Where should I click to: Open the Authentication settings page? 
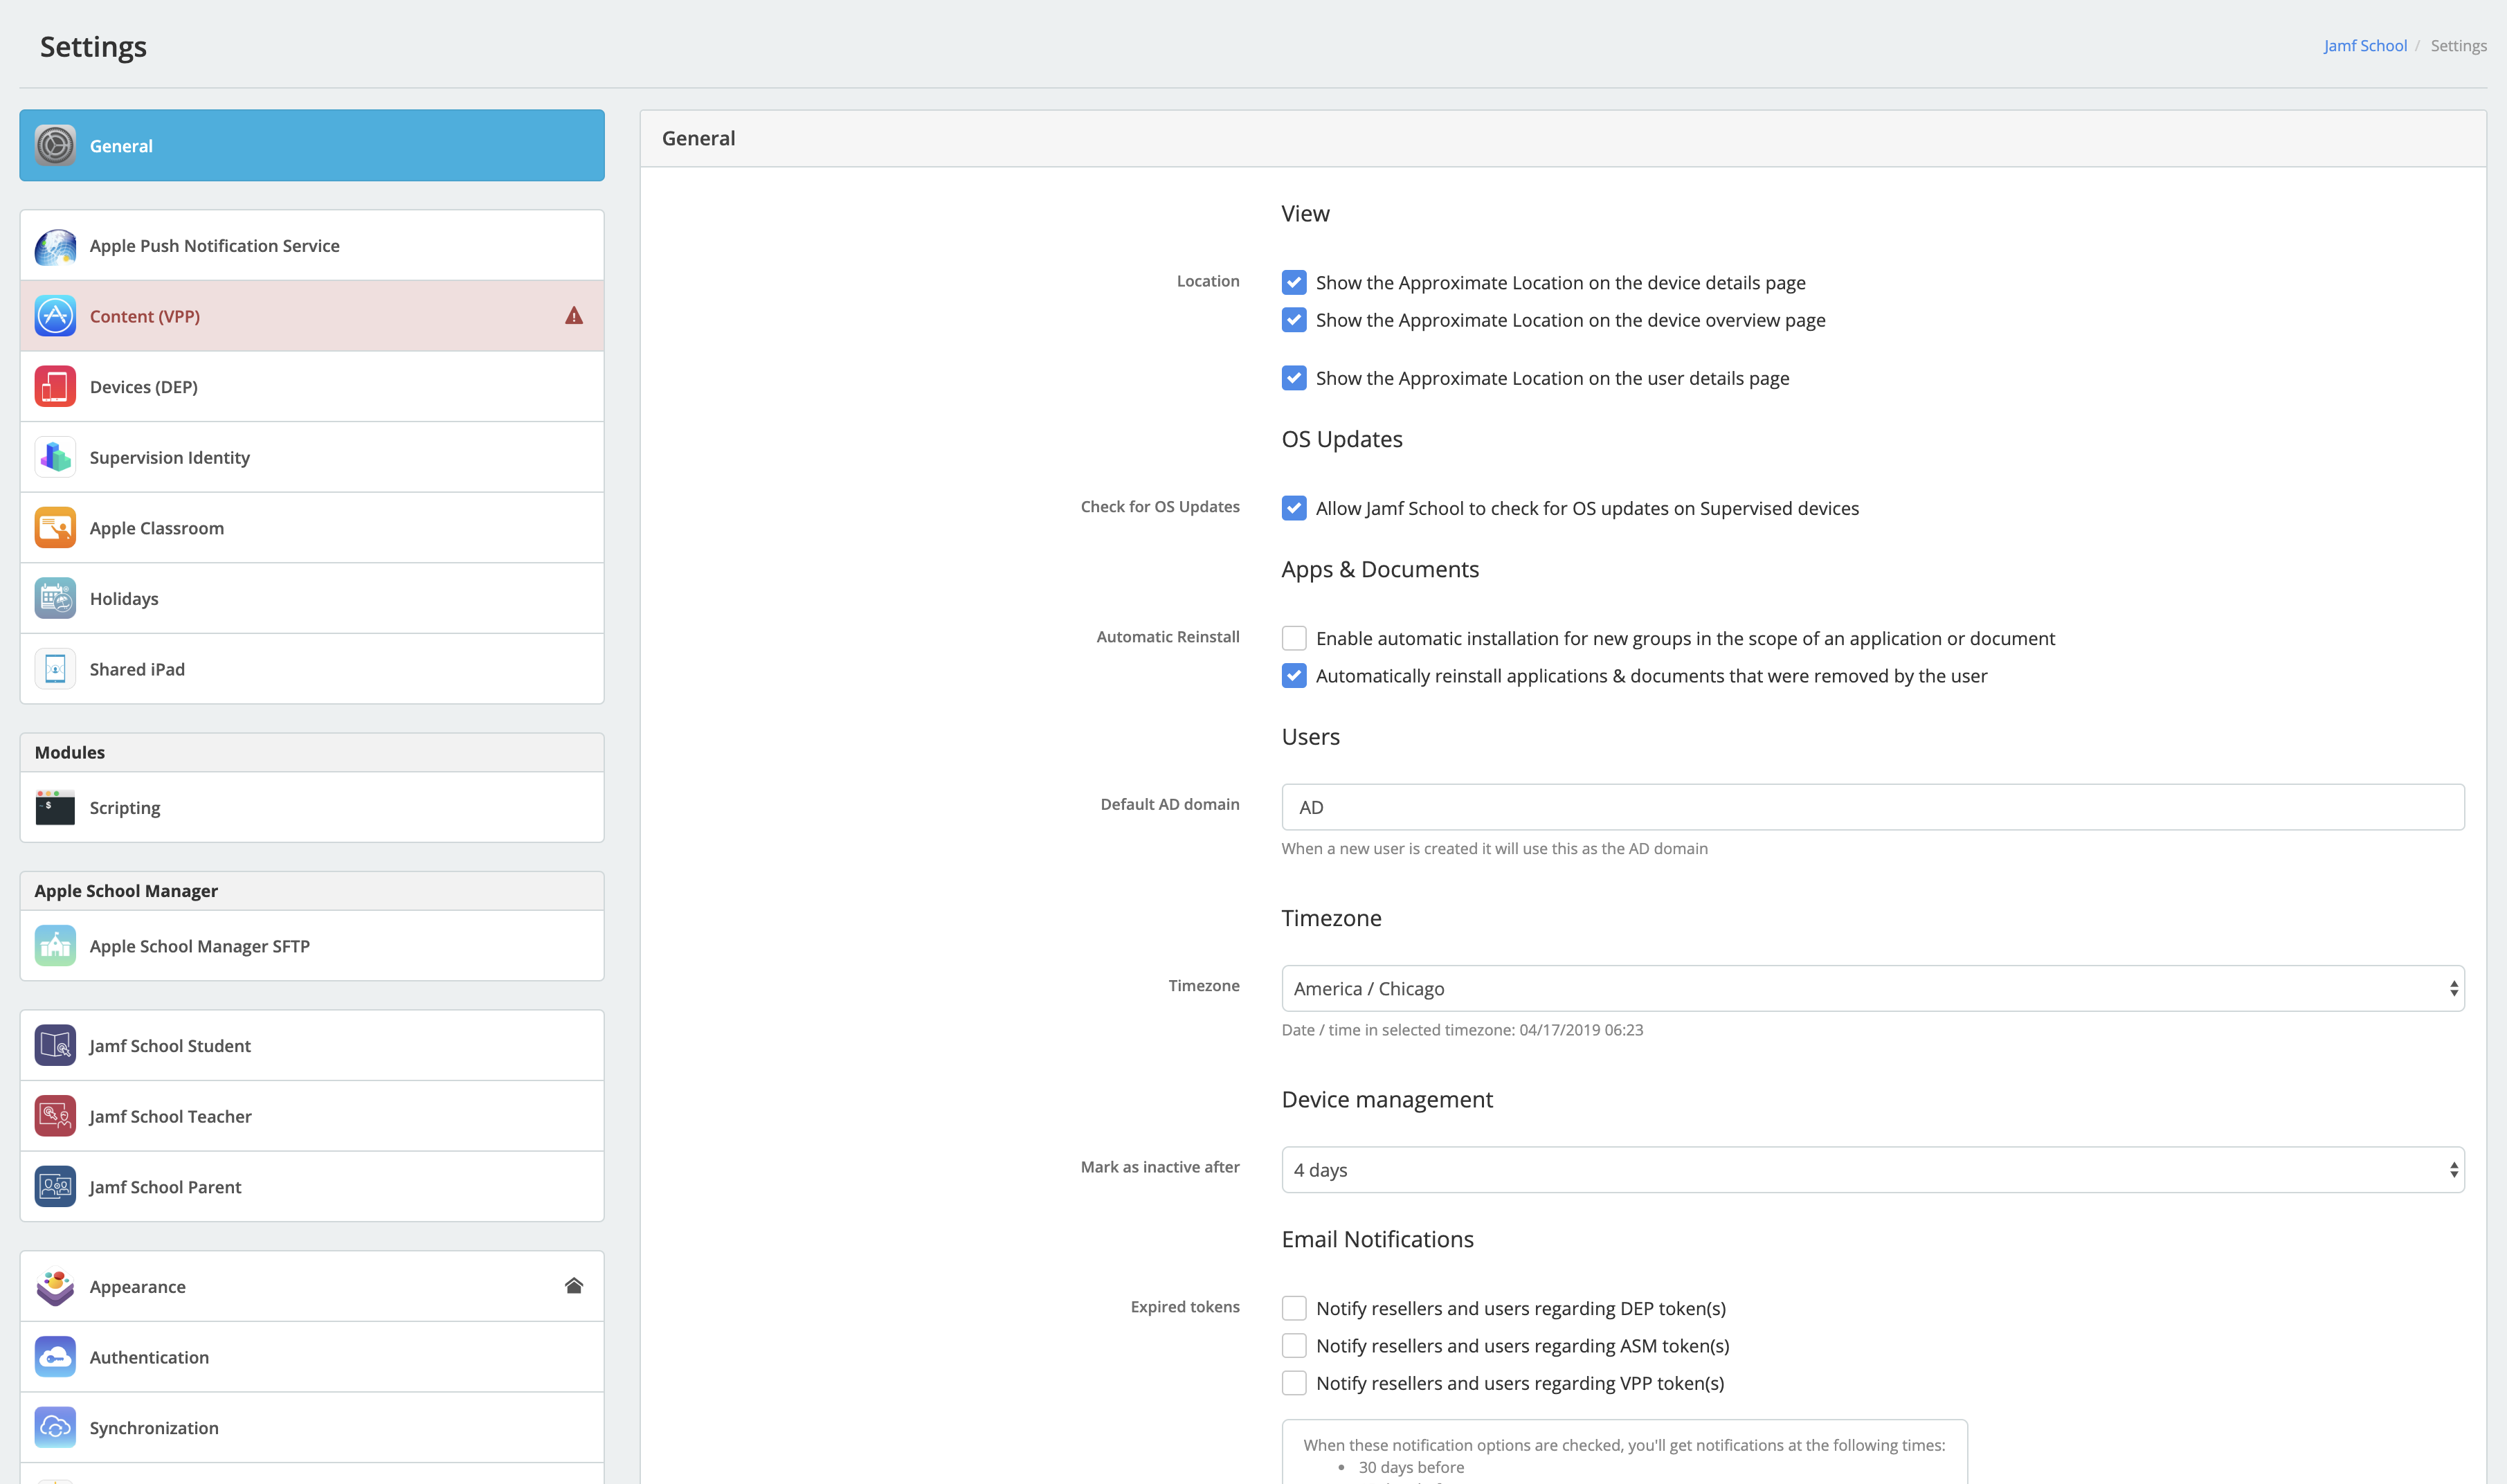312,1357
